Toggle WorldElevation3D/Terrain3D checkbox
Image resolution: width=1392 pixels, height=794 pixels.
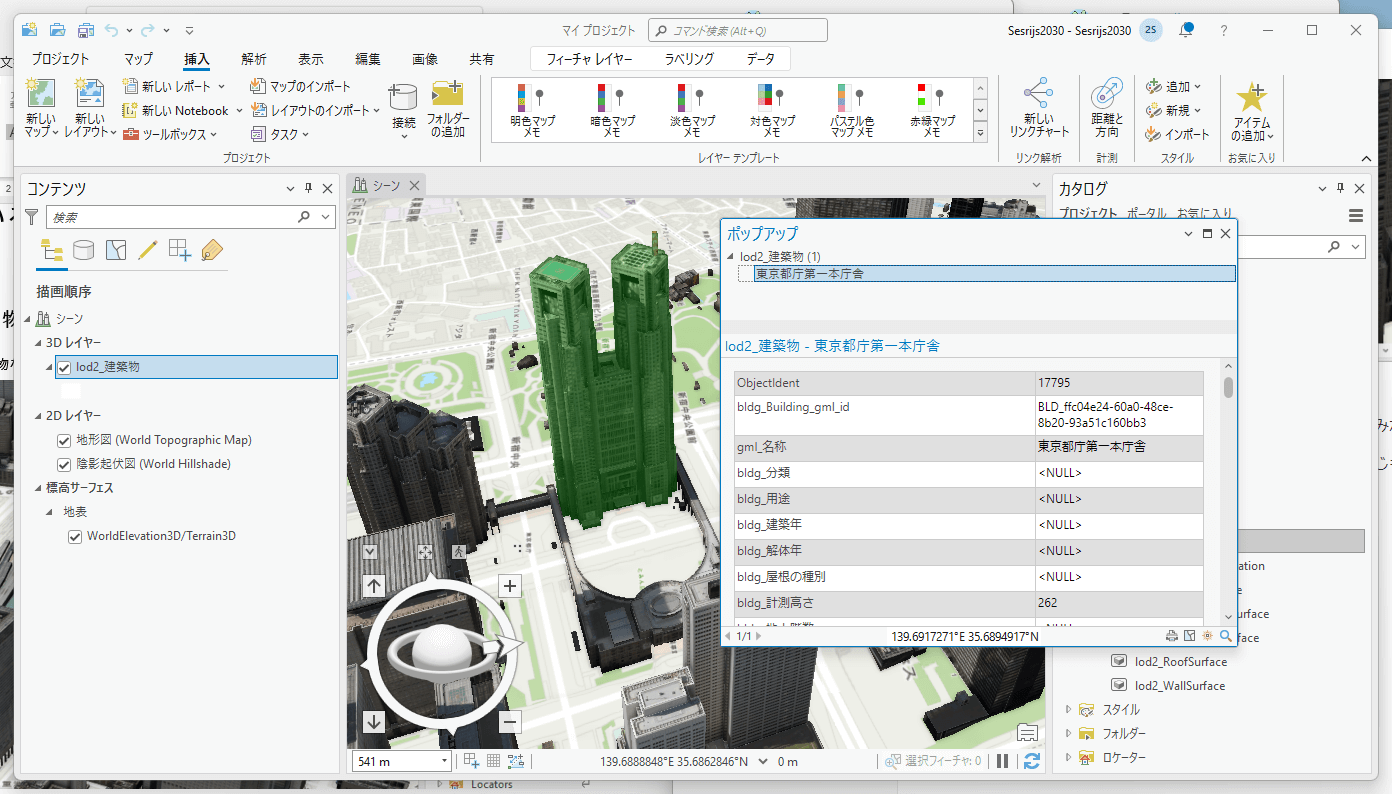(x=74, y=537)
